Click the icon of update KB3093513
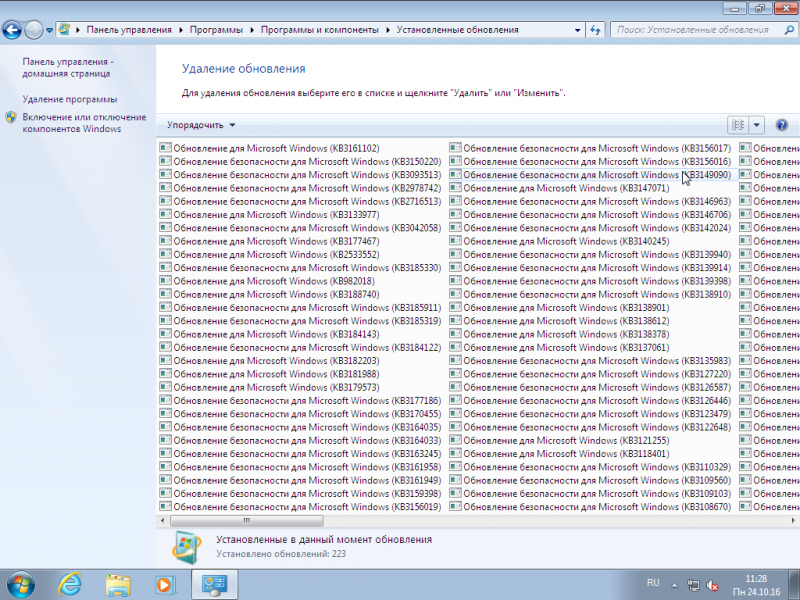 tap(165, 174)
